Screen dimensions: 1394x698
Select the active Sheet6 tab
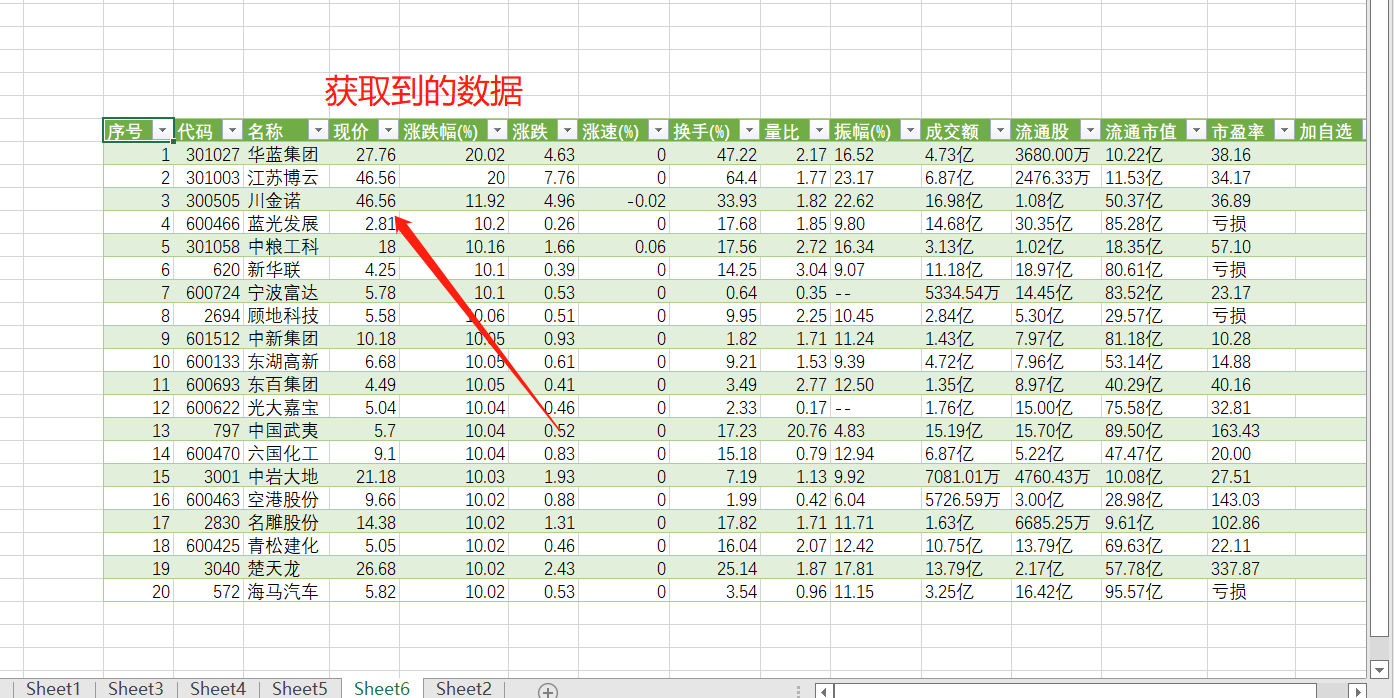tap(382, 688)
